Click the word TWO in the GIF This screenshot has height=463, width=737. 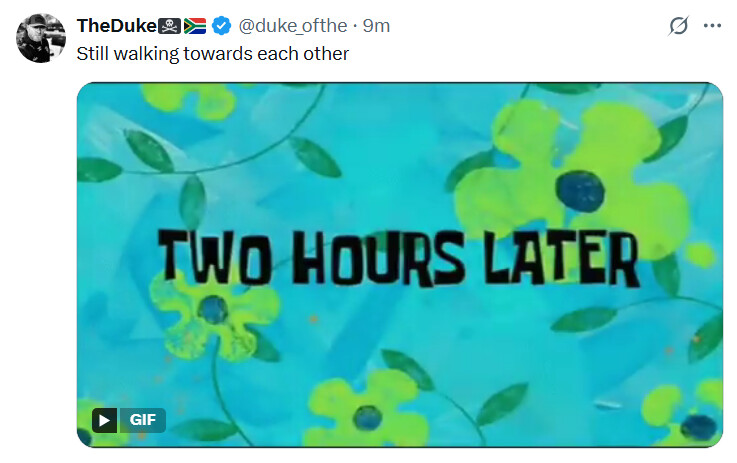pos(215,257)
